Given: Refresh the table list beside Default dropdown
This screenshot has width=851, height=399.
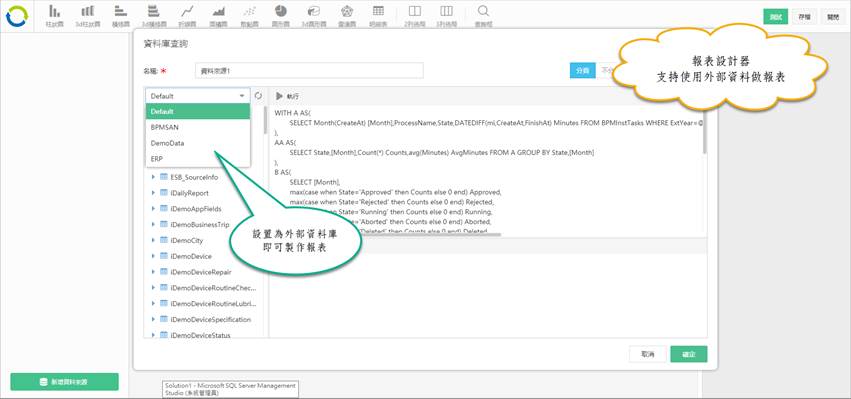Looking at the screenshot, I should coord(258,96).
